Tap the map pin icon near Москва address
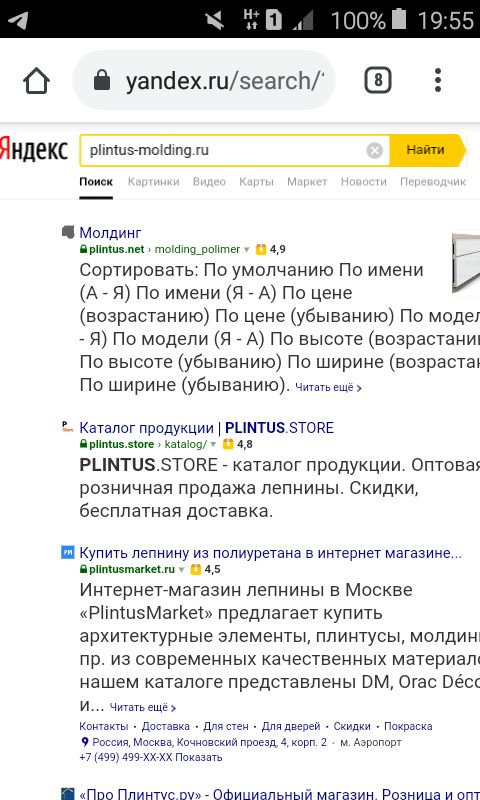Image resolution: width=480 pixels, height=800 pixels. pyautogui.click(x=85, y=742)
